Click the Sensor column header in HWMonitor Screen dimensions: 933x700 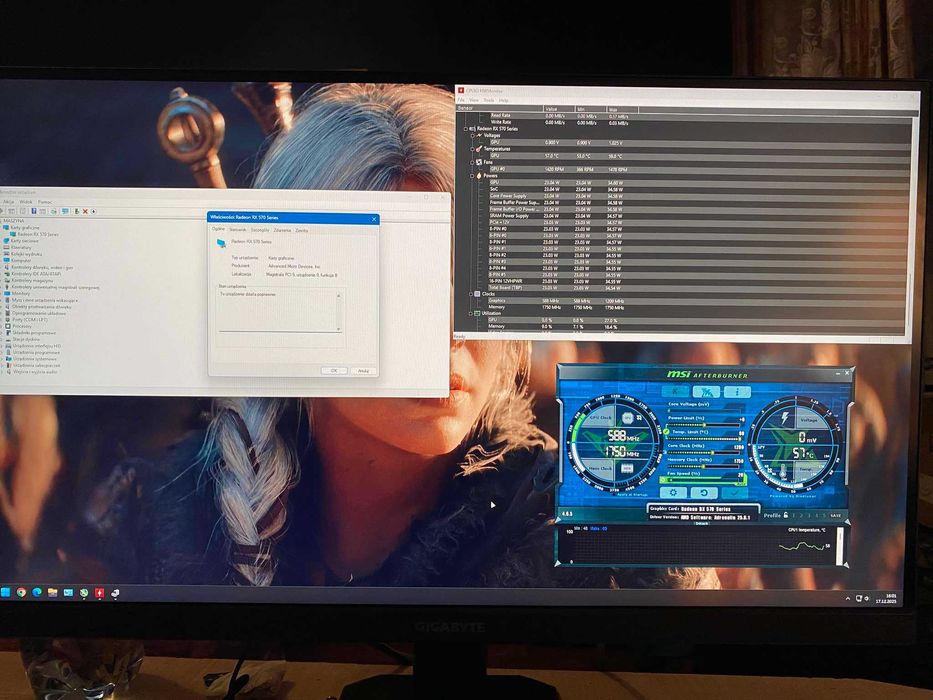point(500,108)
